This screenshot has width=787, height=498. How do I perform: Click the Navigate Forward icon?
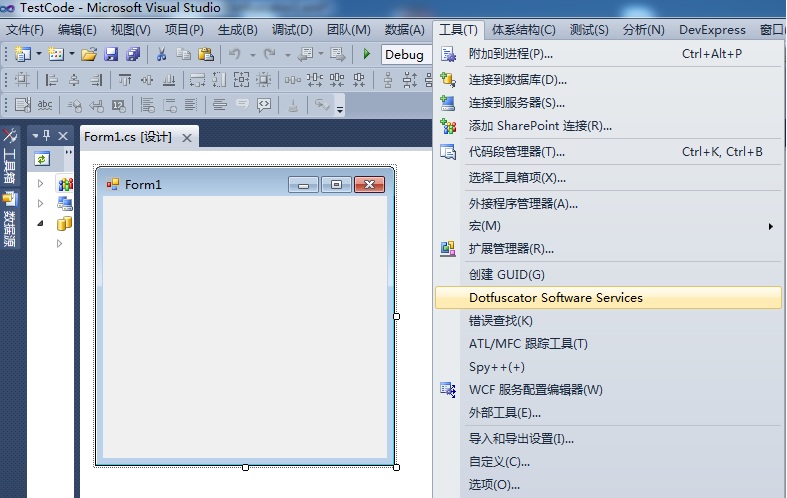point(337,54)
